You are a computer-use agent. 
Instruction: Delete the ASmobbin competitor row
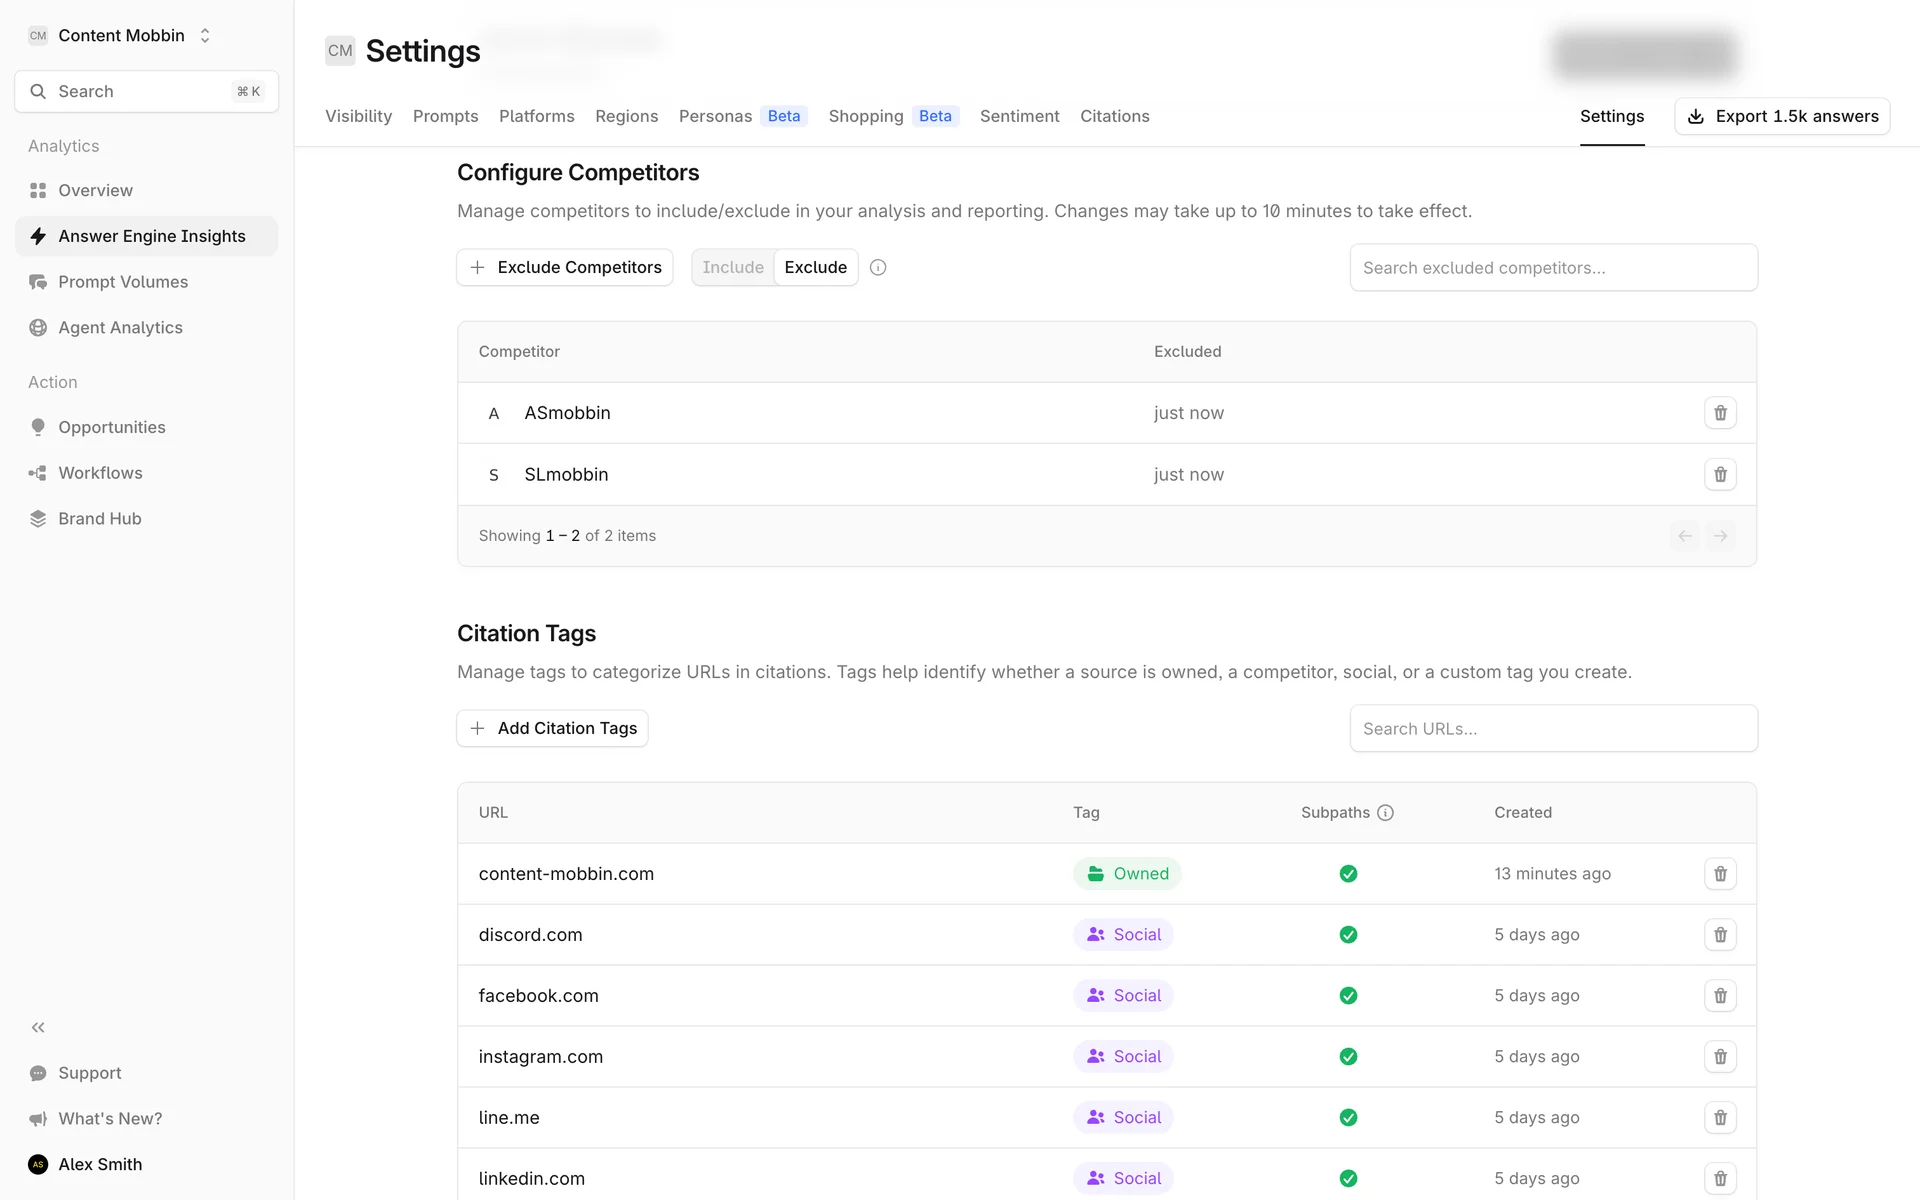[x=1720, y=413]
